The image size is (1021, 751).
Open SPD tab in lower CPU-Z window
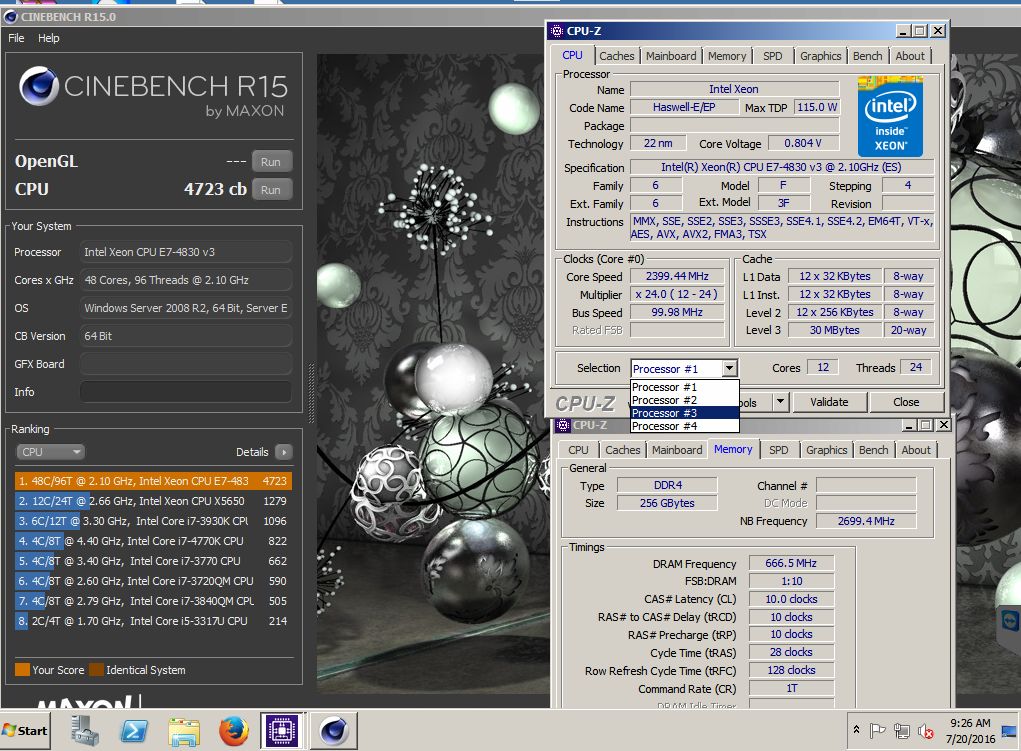coord(778,450)
